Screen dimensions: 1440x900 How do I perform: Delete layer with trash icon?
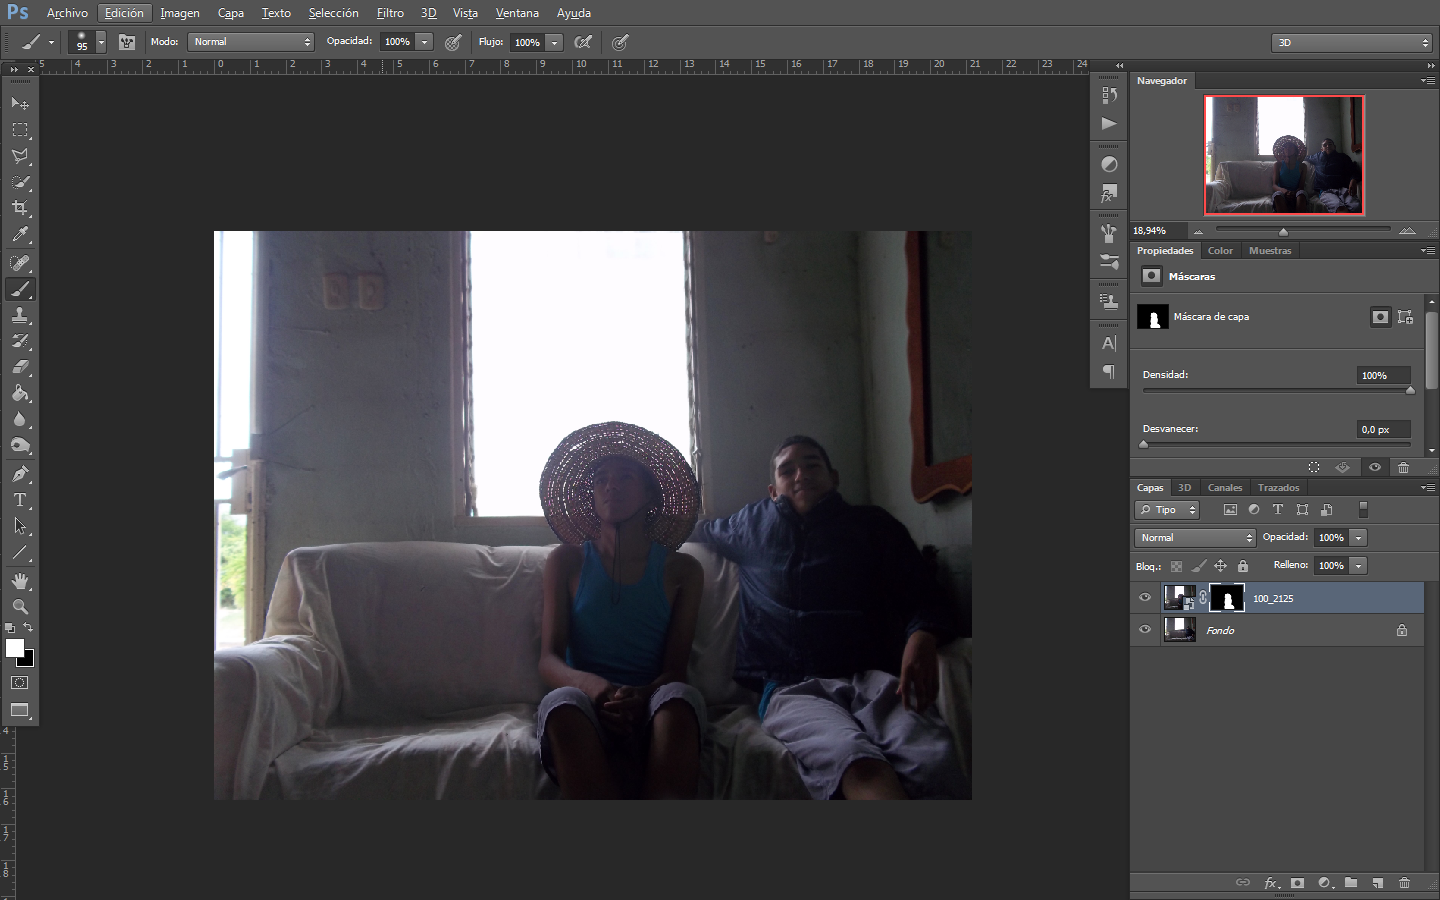click(x=1404, y=883)
